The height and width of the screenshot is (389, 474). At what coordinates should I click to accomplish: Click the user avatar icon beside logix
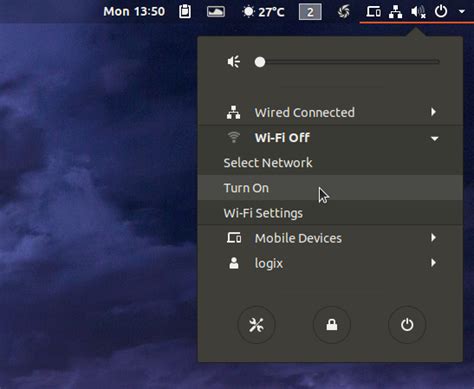click(x=234, y=263)
